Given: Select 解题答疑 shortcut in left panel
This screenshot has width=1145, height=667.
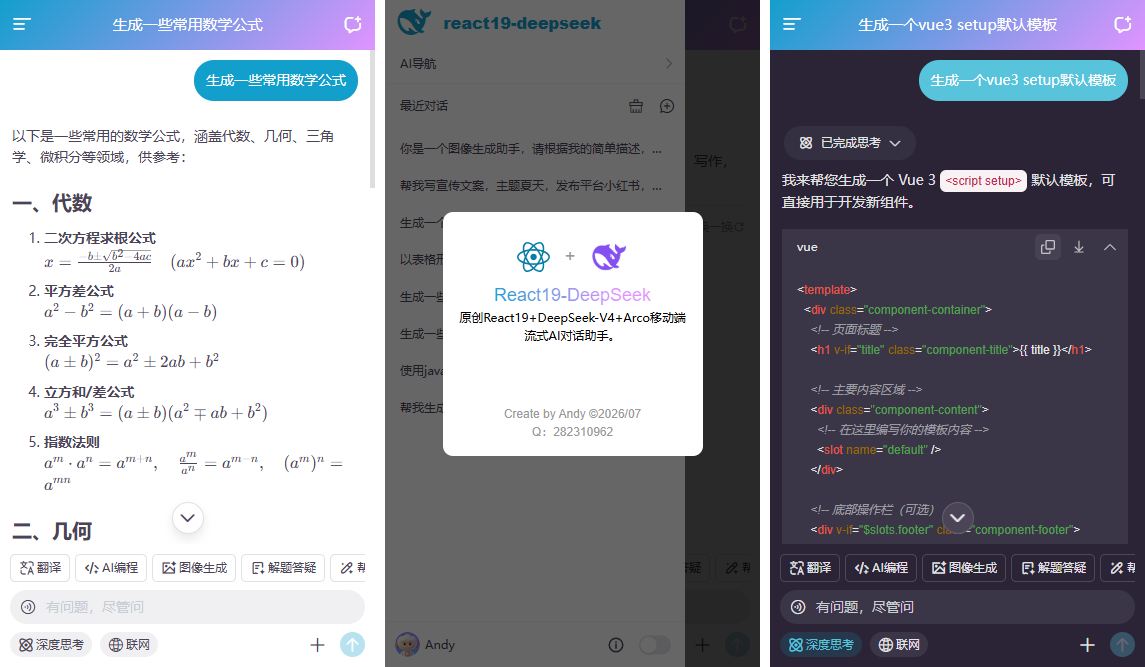Looking at the screenshot, I should (283, 568).
